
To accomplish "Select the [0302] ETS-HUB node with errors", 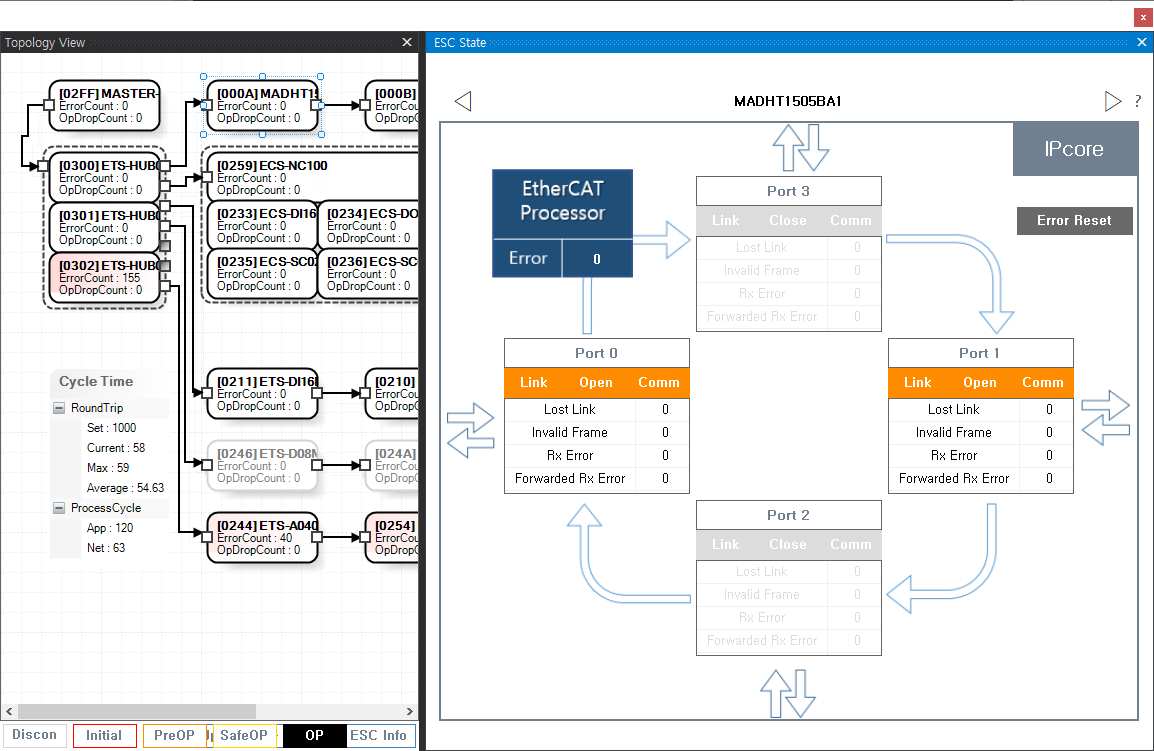I will 105,278.
